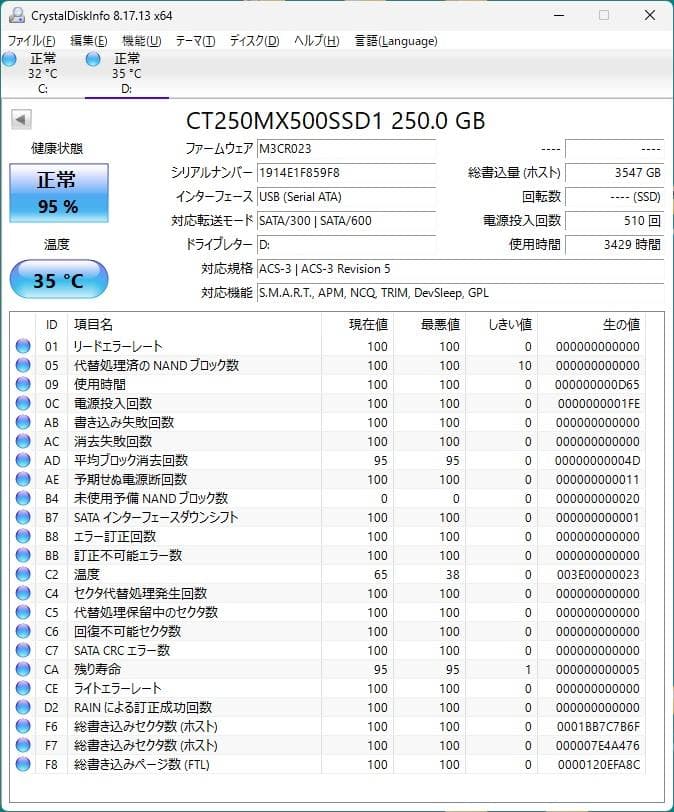Click the transfer mode field SATA/300 | SATA/600
This screenshot has width=674, height=812.
coord(346,221)
